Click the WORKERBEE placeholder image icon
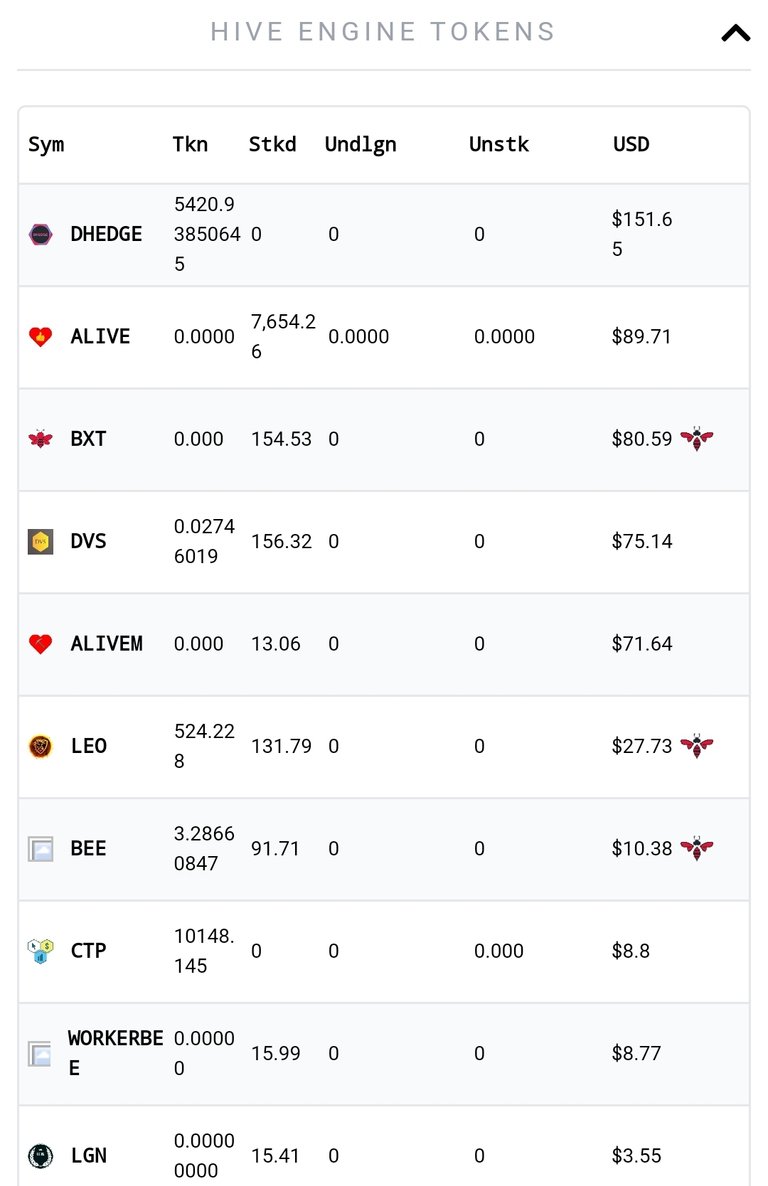The image size is (768, 1186). pyautogui.click(x=39, y=1054)
